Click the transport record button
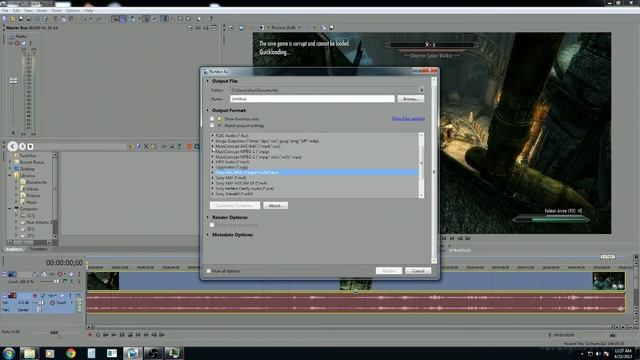The image size is (640, 360). click(x=90, y=335)
